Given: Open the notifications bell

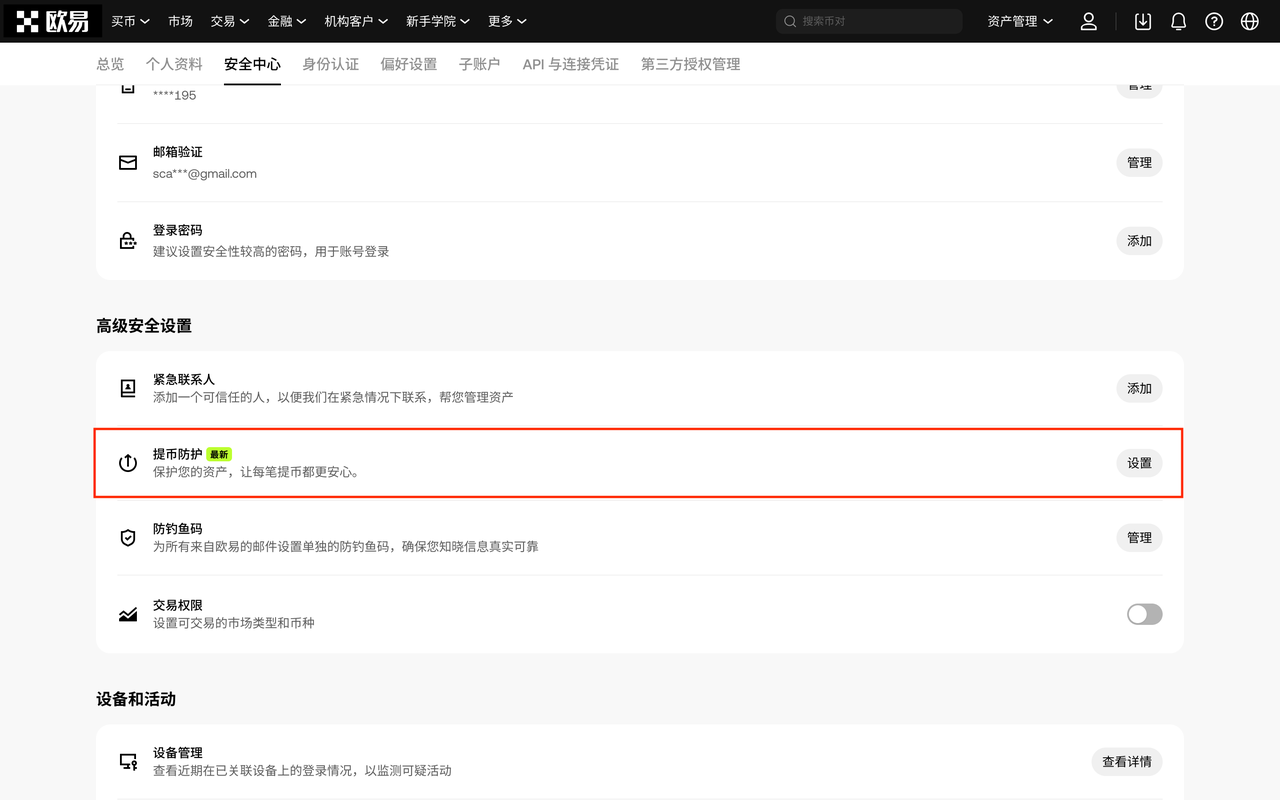Looking at the screenshot, I should point(1178,21).
